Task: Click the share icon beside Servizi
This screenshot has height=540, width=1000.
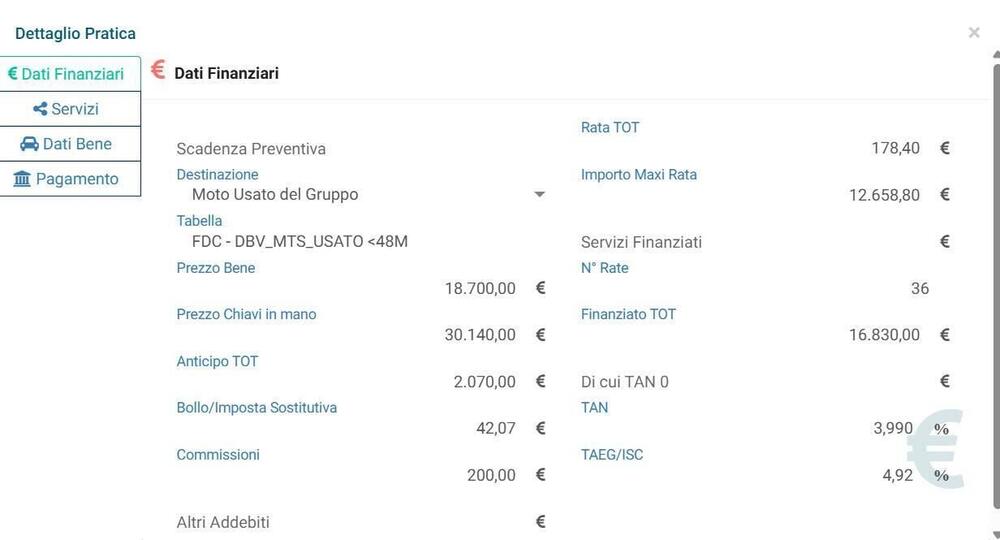Action: 40,109
